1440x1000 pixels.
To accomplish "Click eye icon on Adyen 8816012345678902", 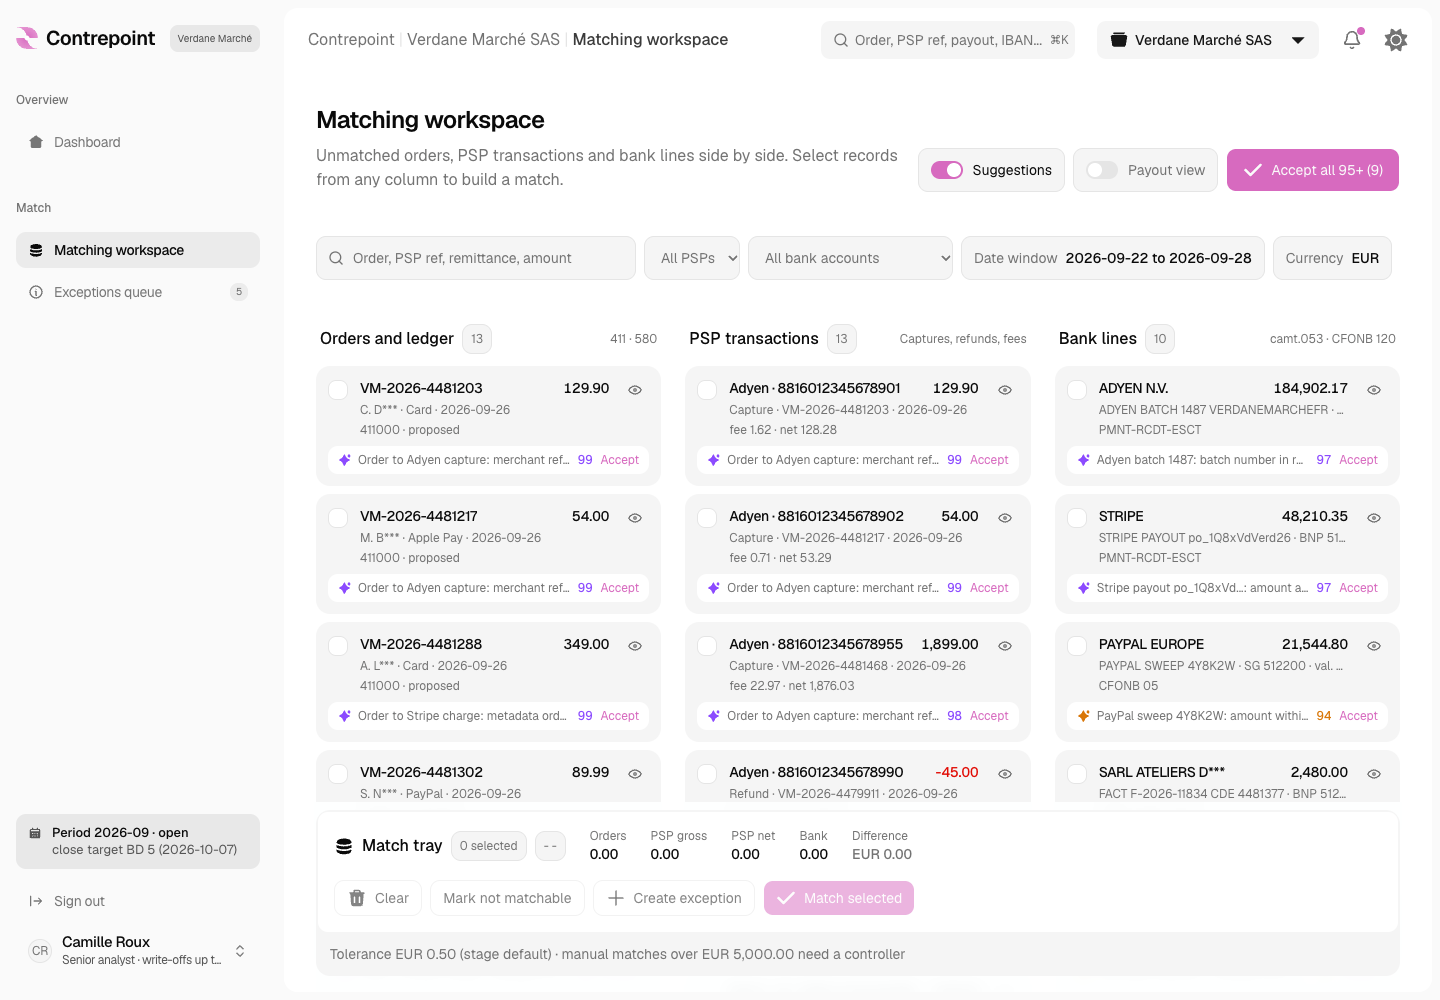I will click(1005, 518).
